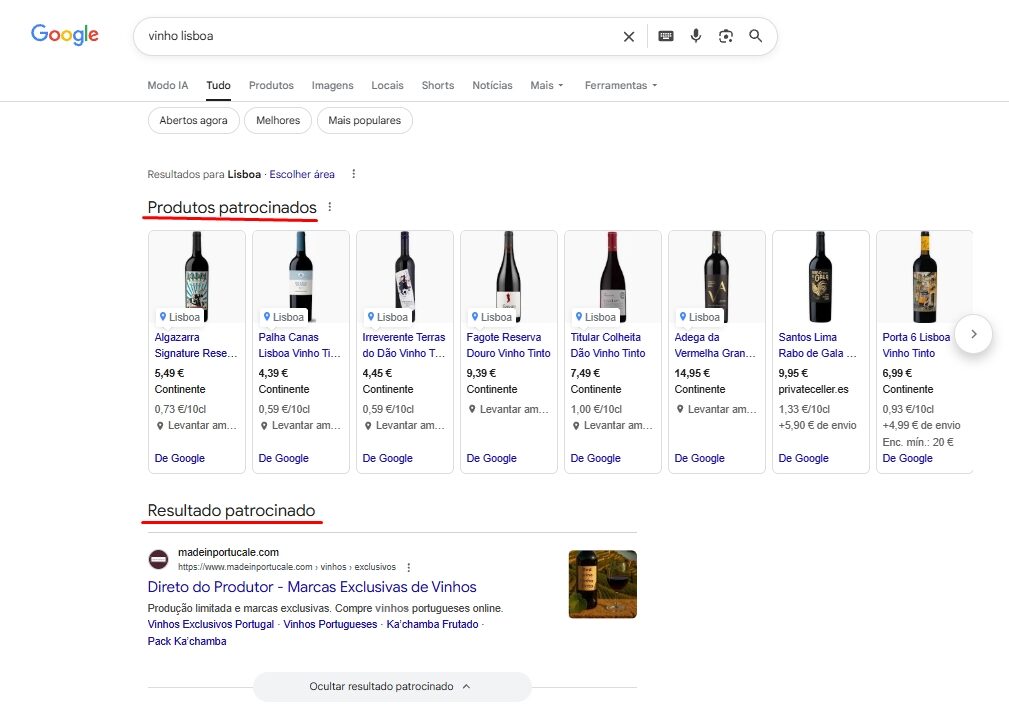Image resolution: width=1009 pixels, height=717 pixels.
Task: Toggle the Abertos agora filter
Action: point(193,120)
